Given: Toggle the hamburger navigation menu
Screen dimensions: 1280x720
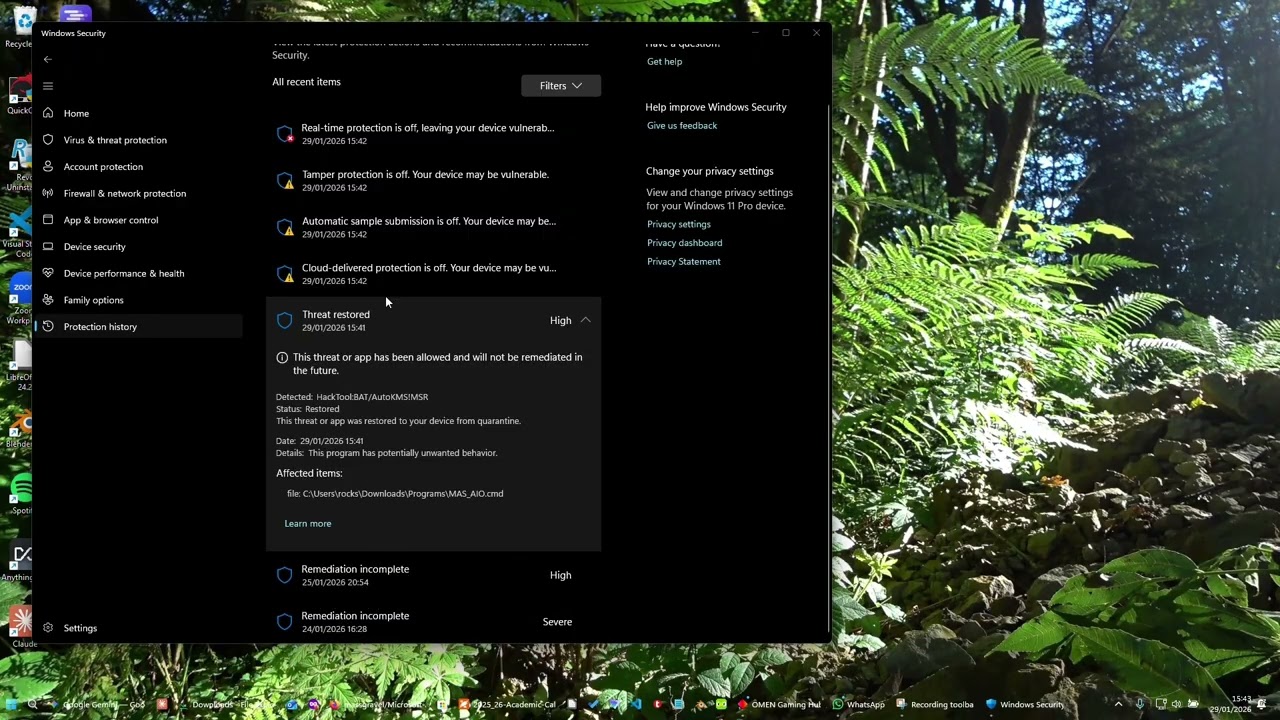Looking at the screenshot, I should pos(47,86).
